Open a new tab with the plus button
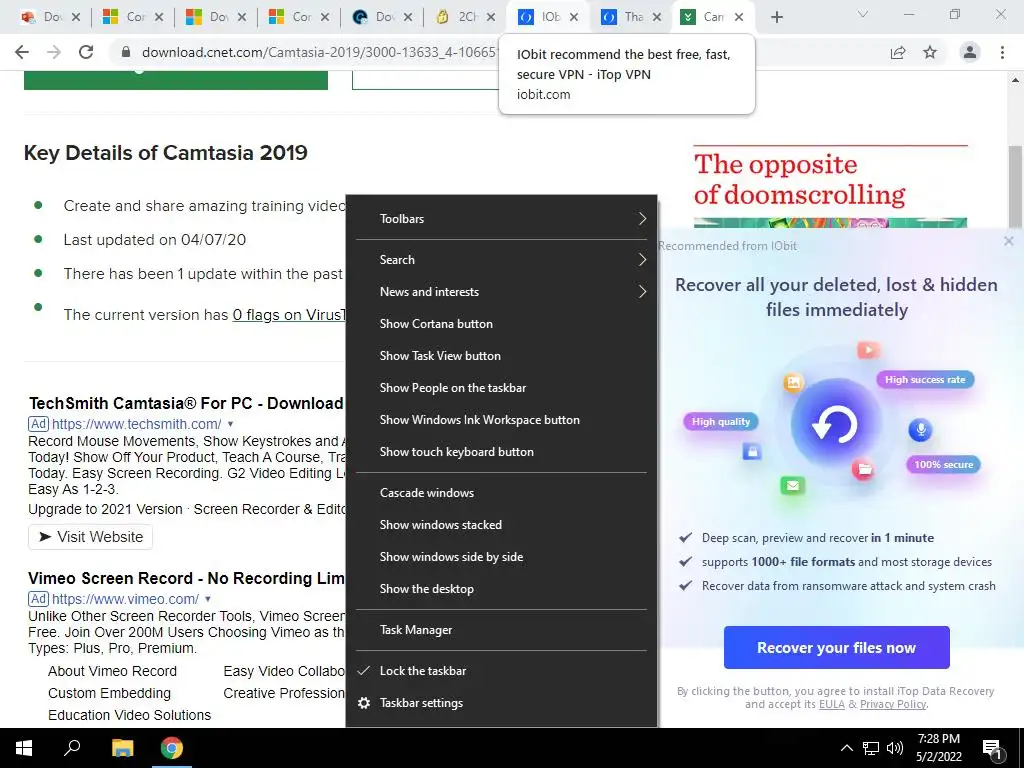The height and width of the screenshot is (768, 1024). coord(776,17)
